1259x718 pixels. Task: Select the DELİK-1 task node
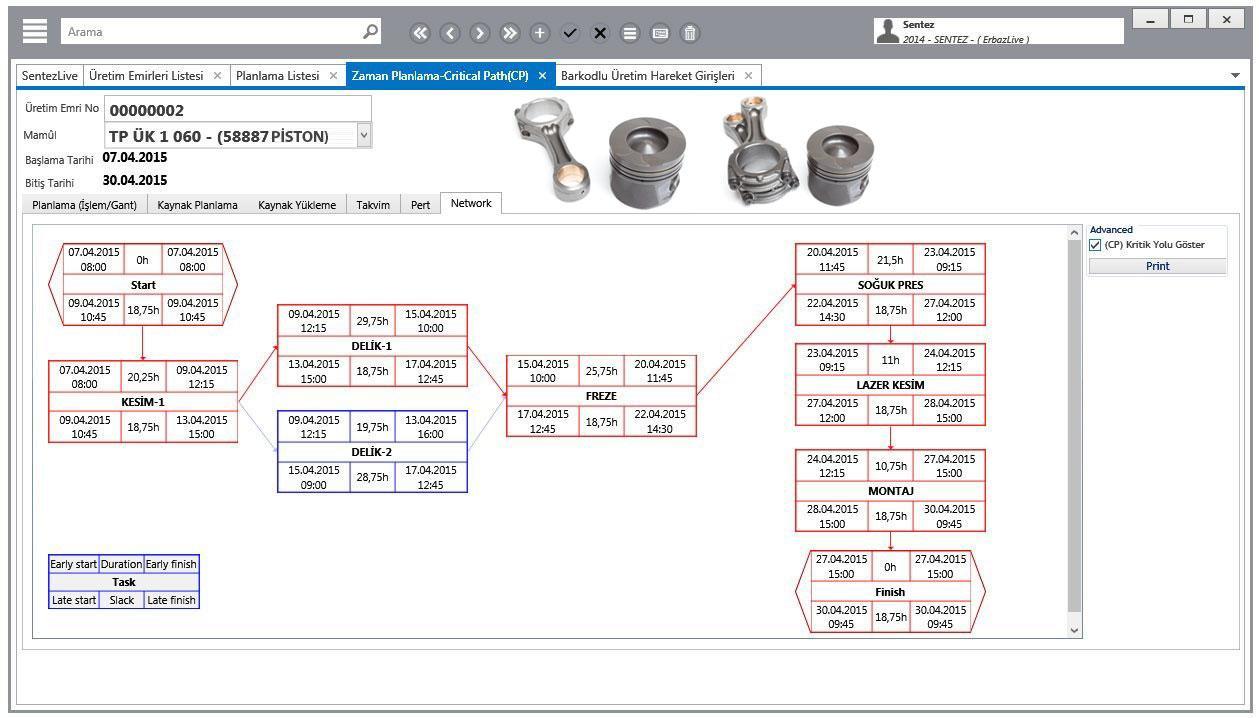click(x=372, y=346)
